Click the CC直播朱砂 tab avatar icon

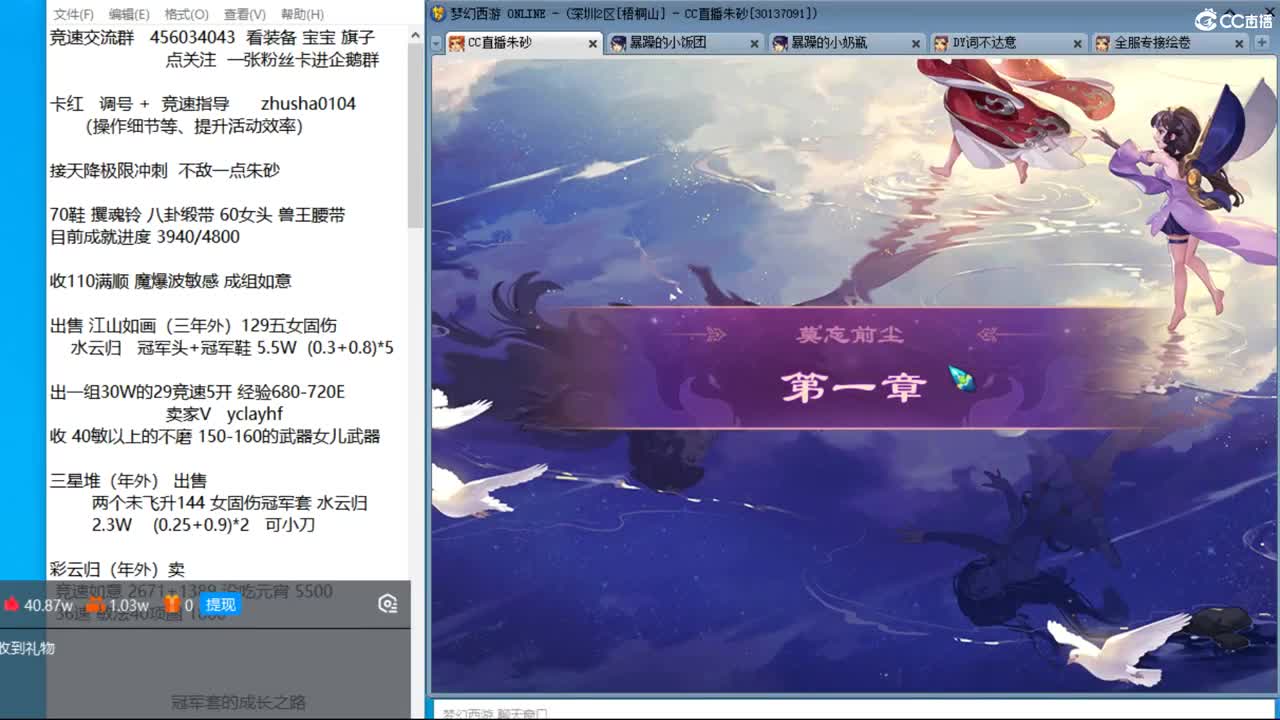[x=456, y=43]
